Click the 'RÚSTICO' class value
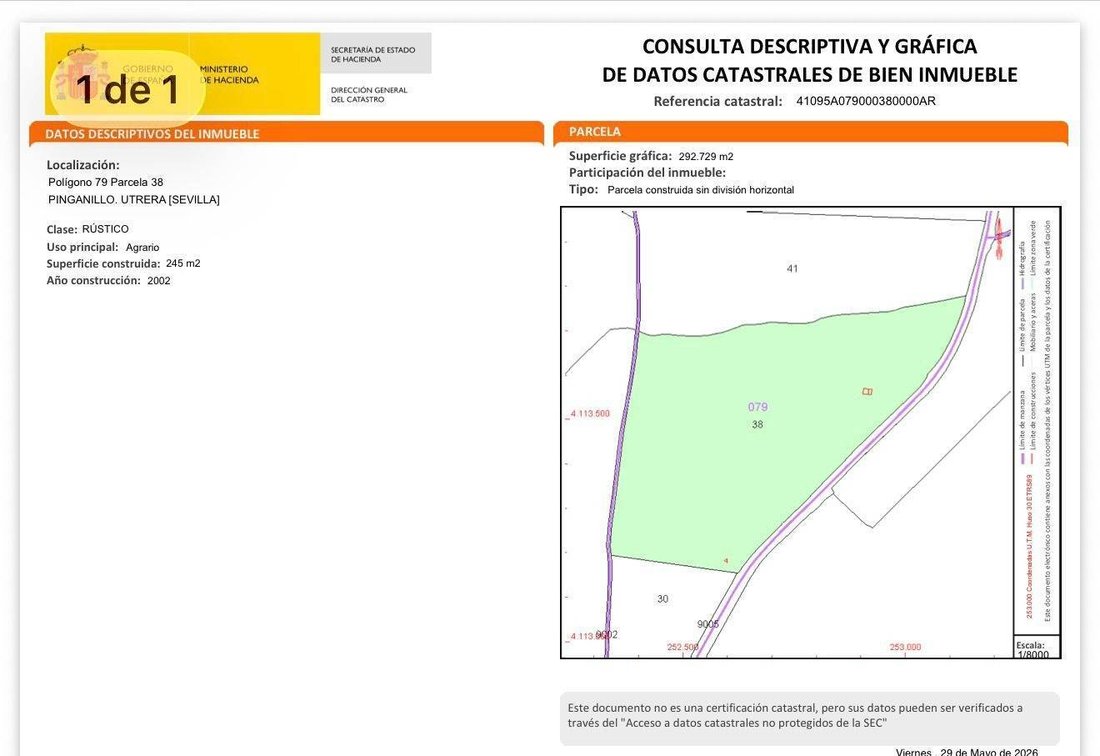The width and height of the screenshot is (1100, 756). 105,229
